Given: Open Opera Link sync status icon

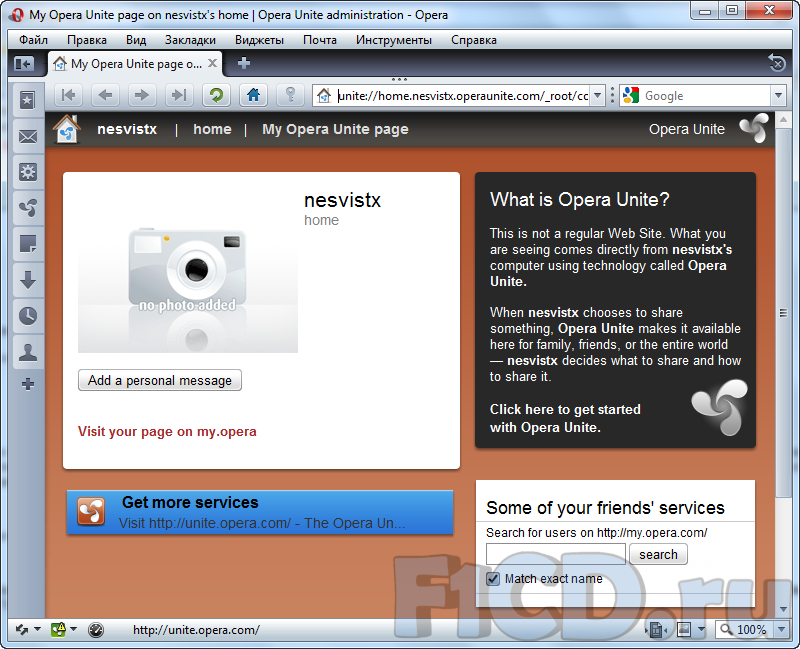Looking at the screenshot, I should [x=22, y=630].
